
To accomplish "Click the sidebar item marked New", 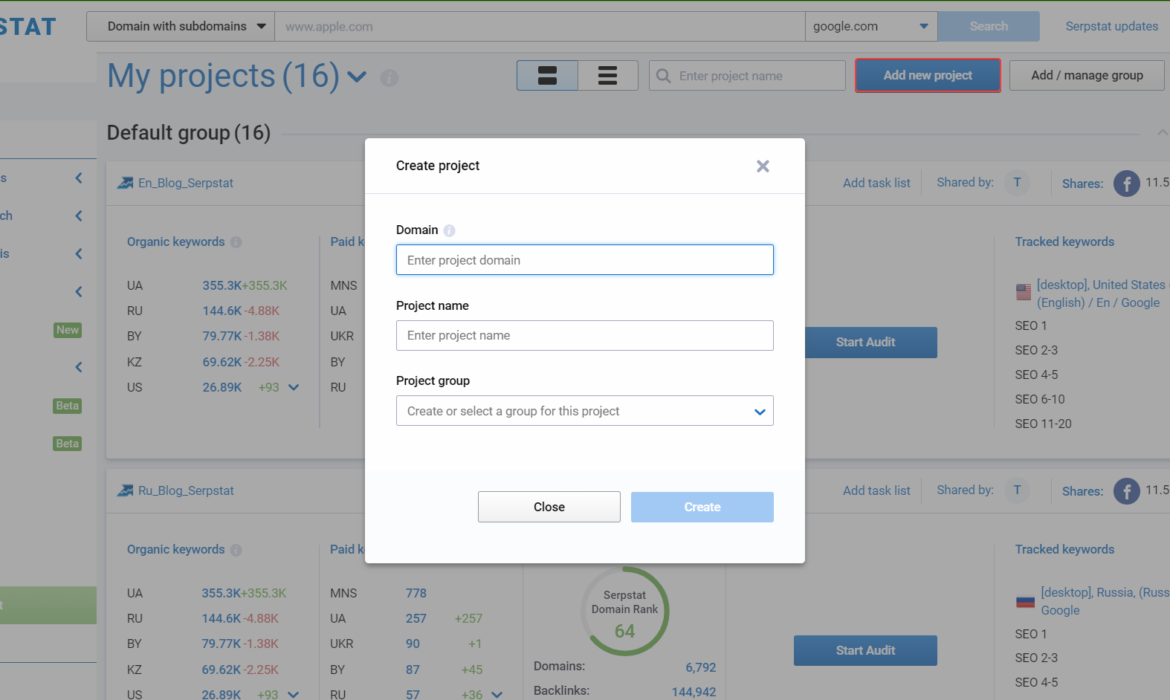I will coord(67,330).
